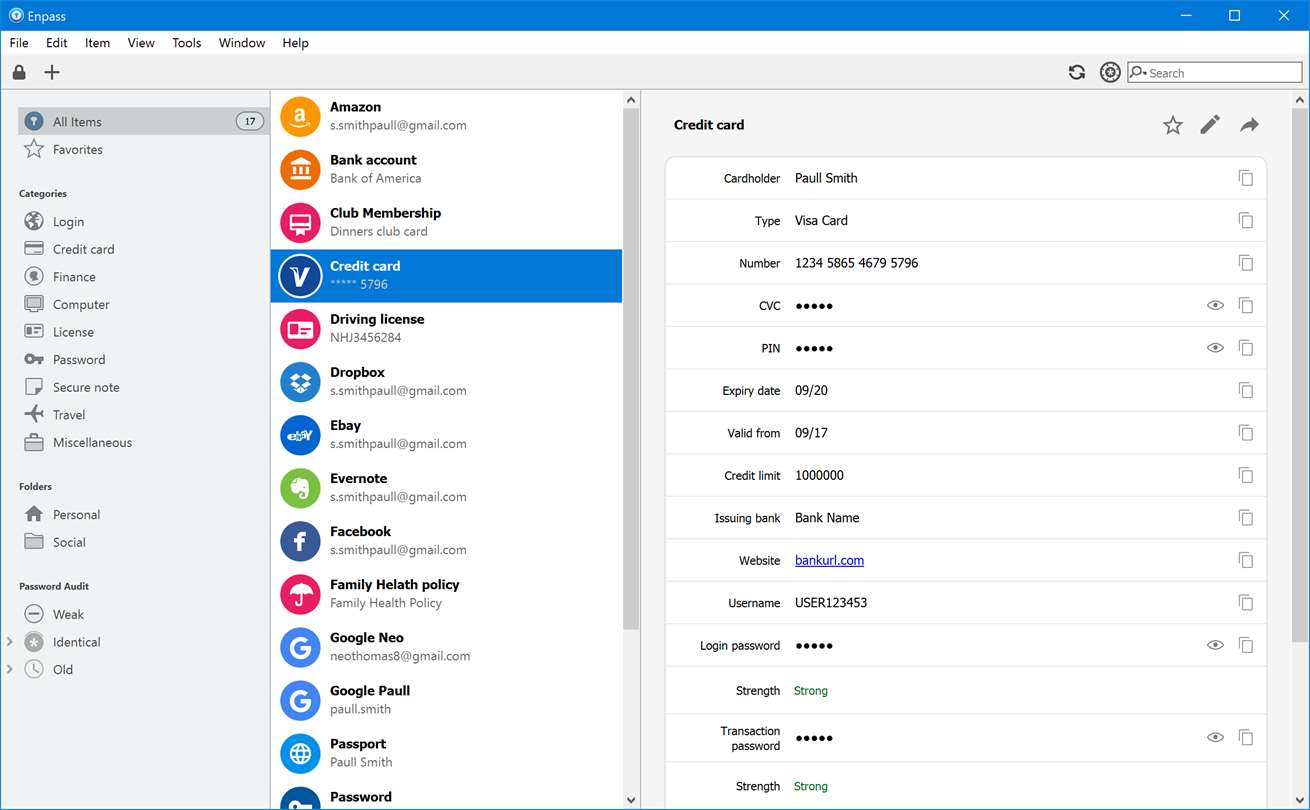Open the Window menu
The height and width of the screenshot is (810, 1310).
pyautogui.click(x=242, y=43)
